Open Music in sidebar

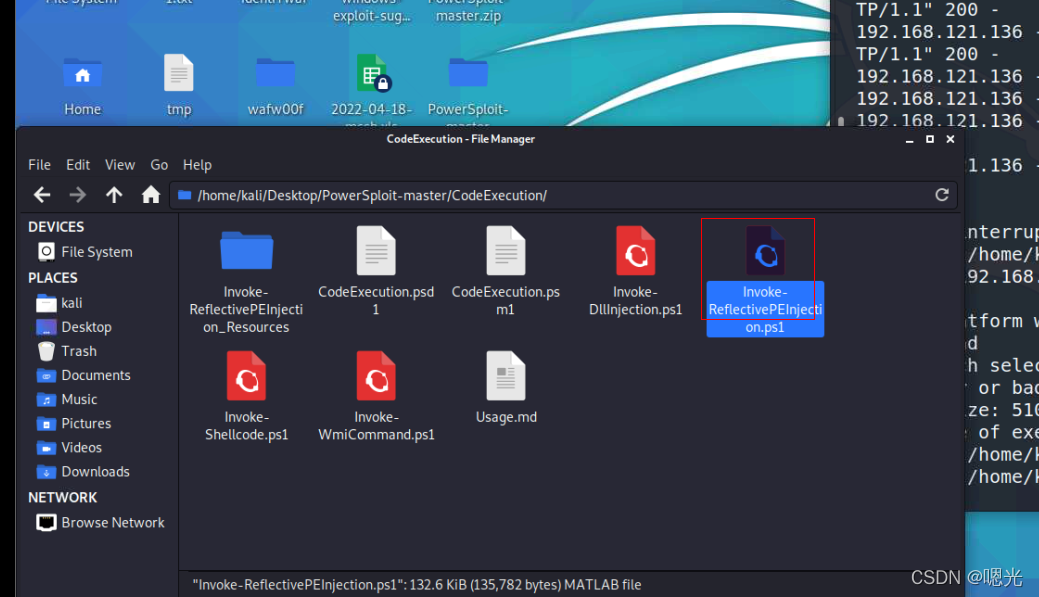point(67,399)
